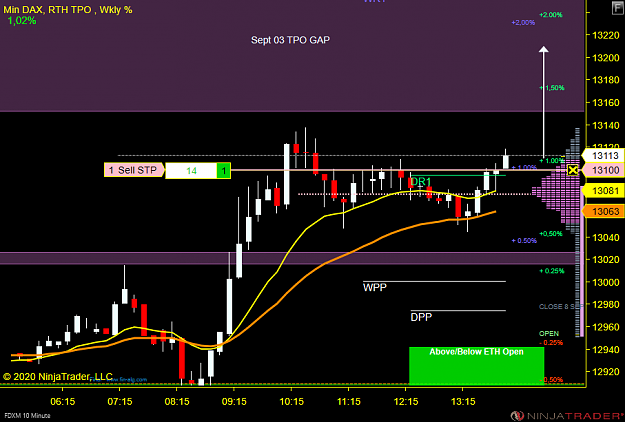
Task: Click the 13160 price axis label
Action: [x=606, y=103]
